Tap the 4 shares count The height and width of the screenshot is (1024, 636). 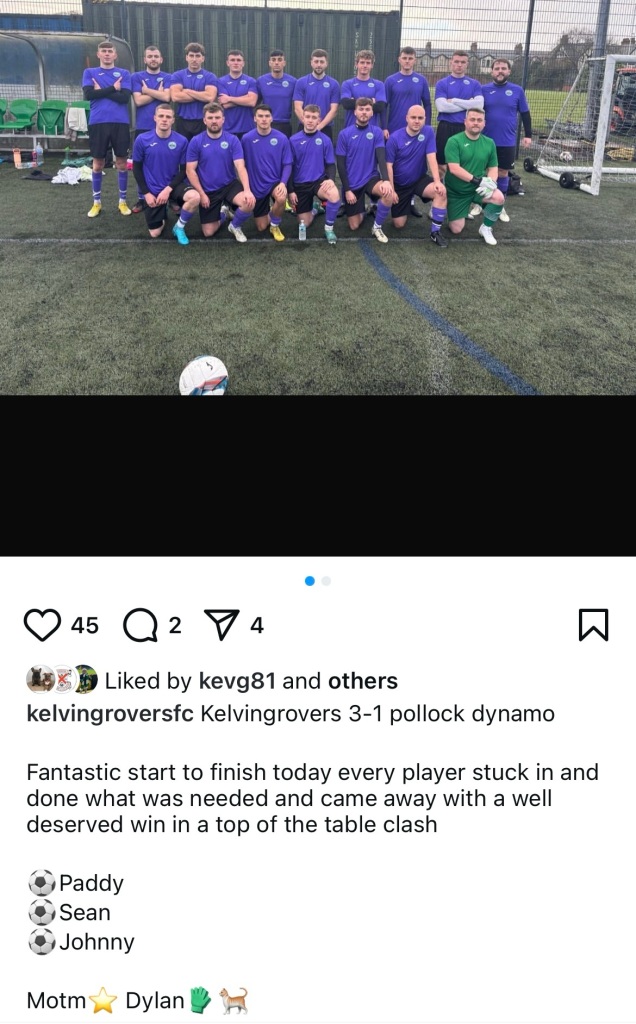257,626
